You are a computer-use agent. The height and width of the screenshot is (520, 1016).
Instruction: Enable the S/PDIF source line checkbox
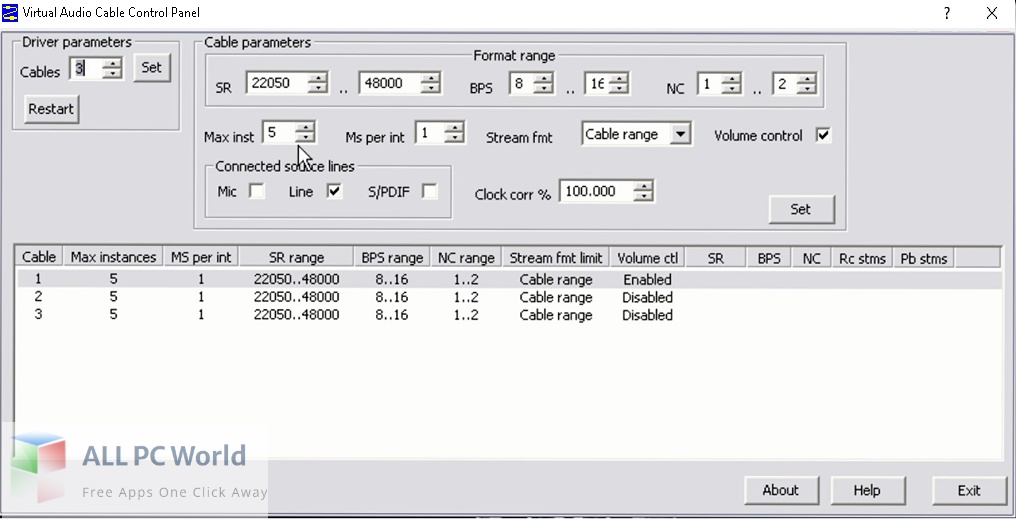pos(429,191)
